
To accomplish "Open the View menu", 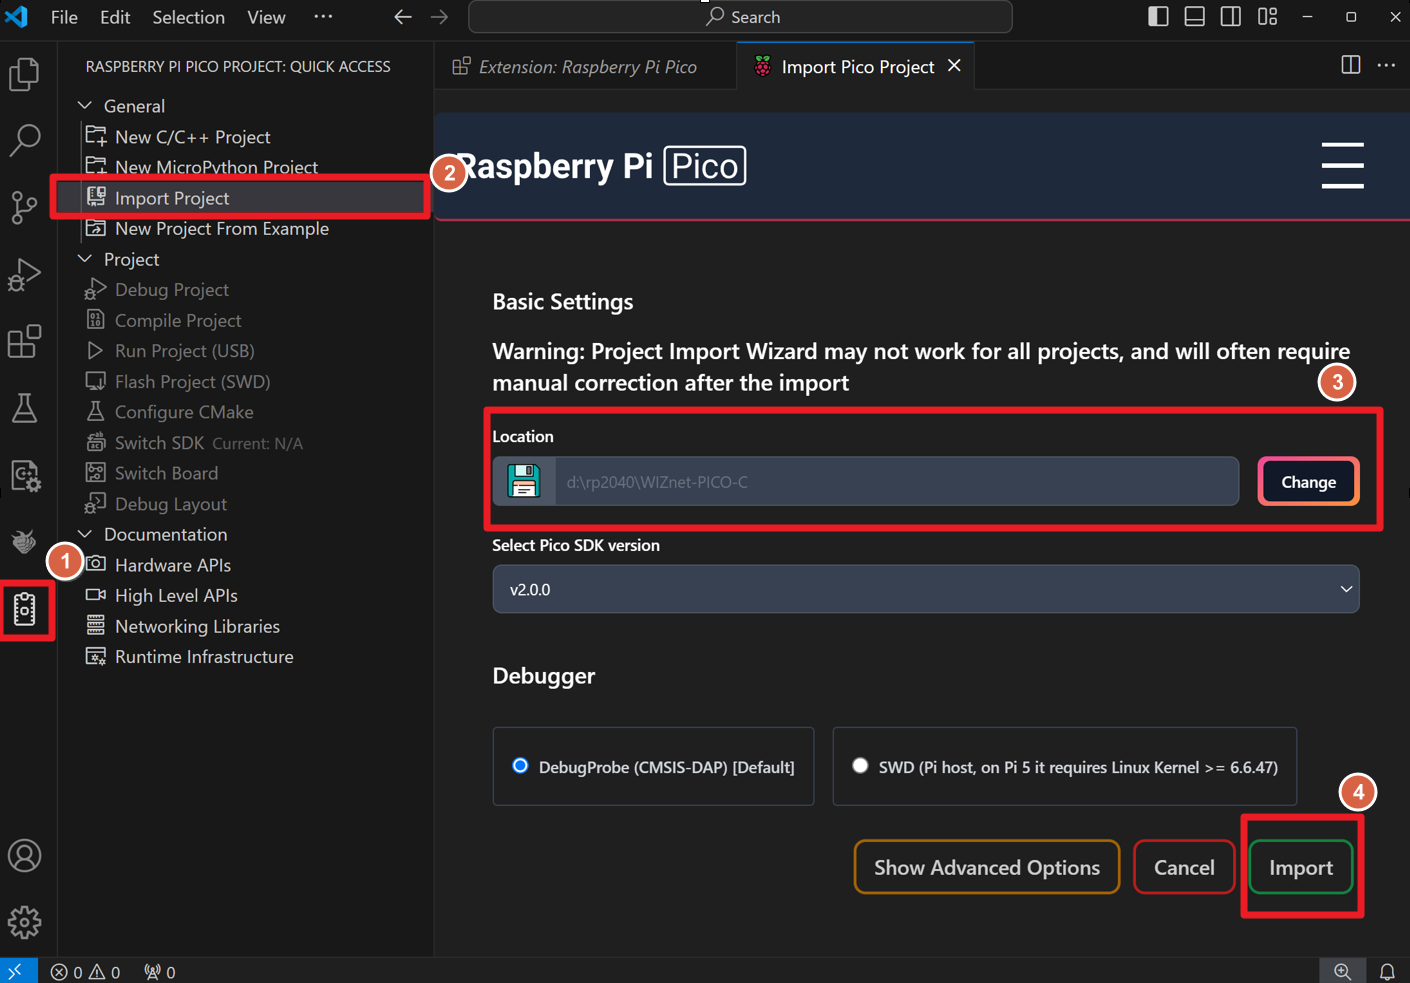I will point(266,17).
